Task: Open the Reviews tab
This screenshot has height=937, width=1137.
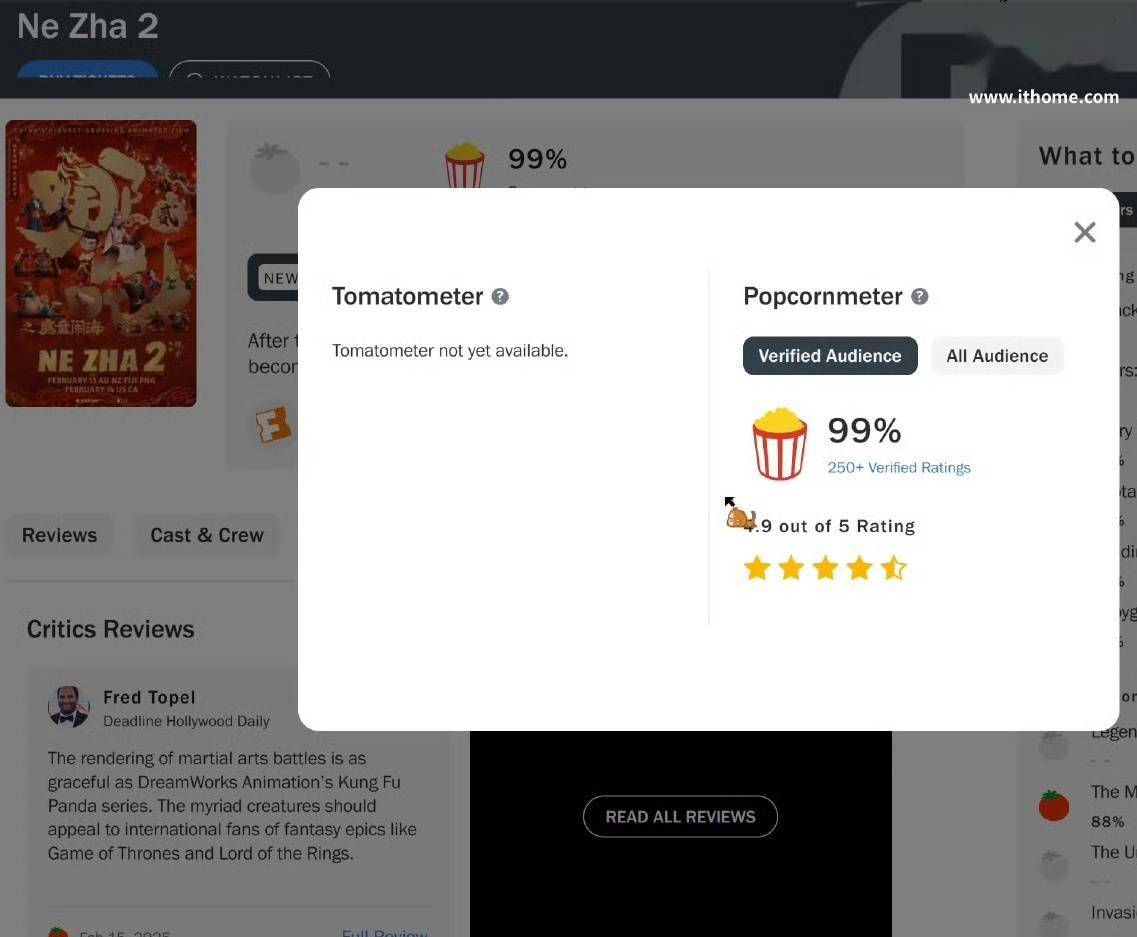Action: pos(59,534)
